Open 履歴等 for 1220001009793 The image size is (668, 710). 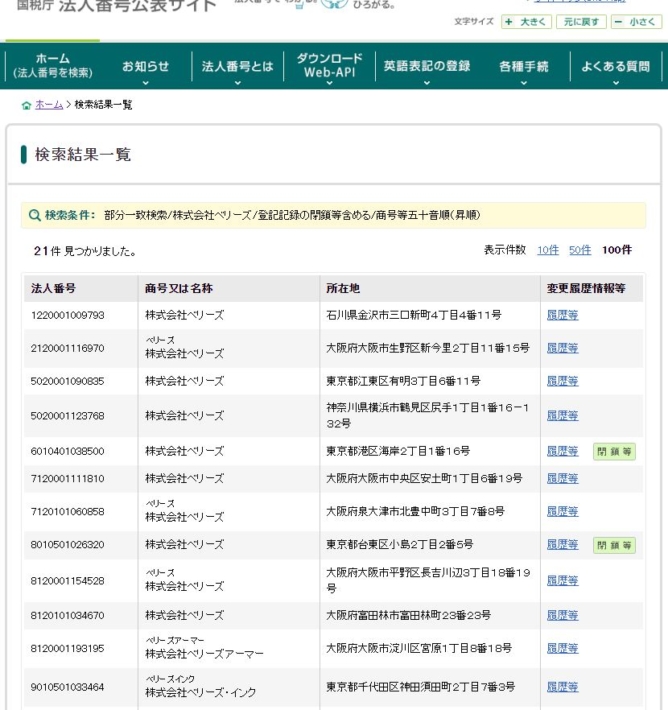tap(562, 315)
